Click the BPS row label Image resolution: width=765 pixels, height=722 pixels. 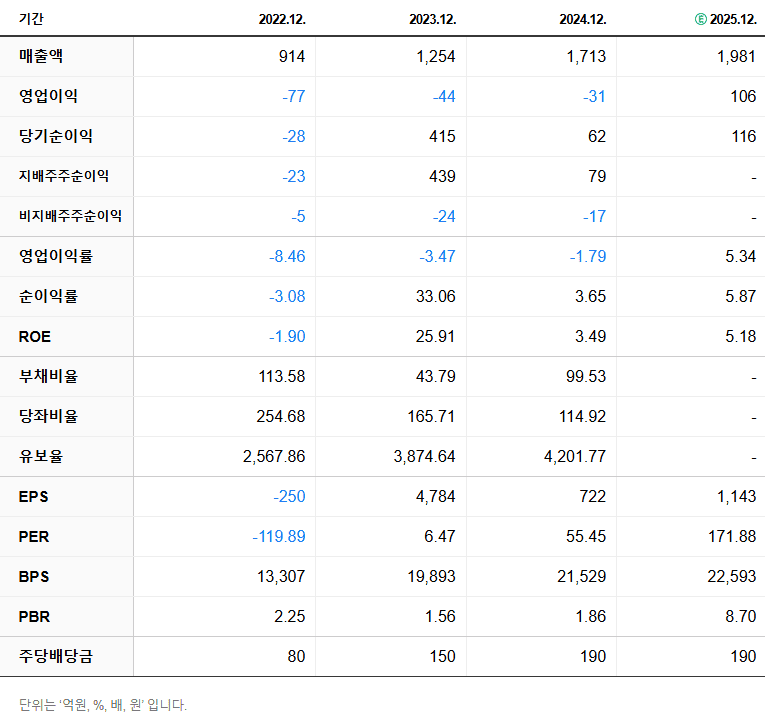34,577
